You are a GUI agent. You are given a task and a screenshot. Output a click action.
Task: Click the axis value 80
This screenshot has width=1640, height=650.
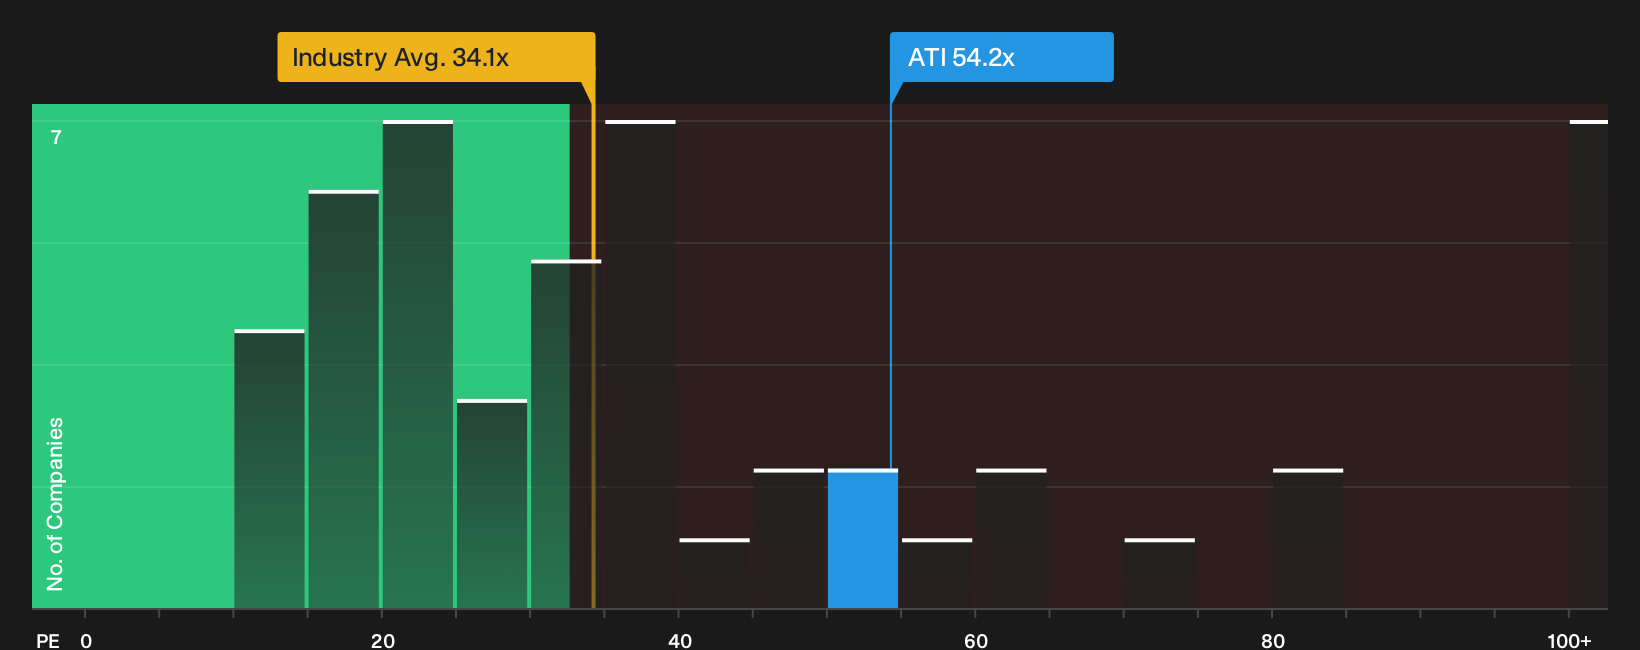(x=1273, y=640)
